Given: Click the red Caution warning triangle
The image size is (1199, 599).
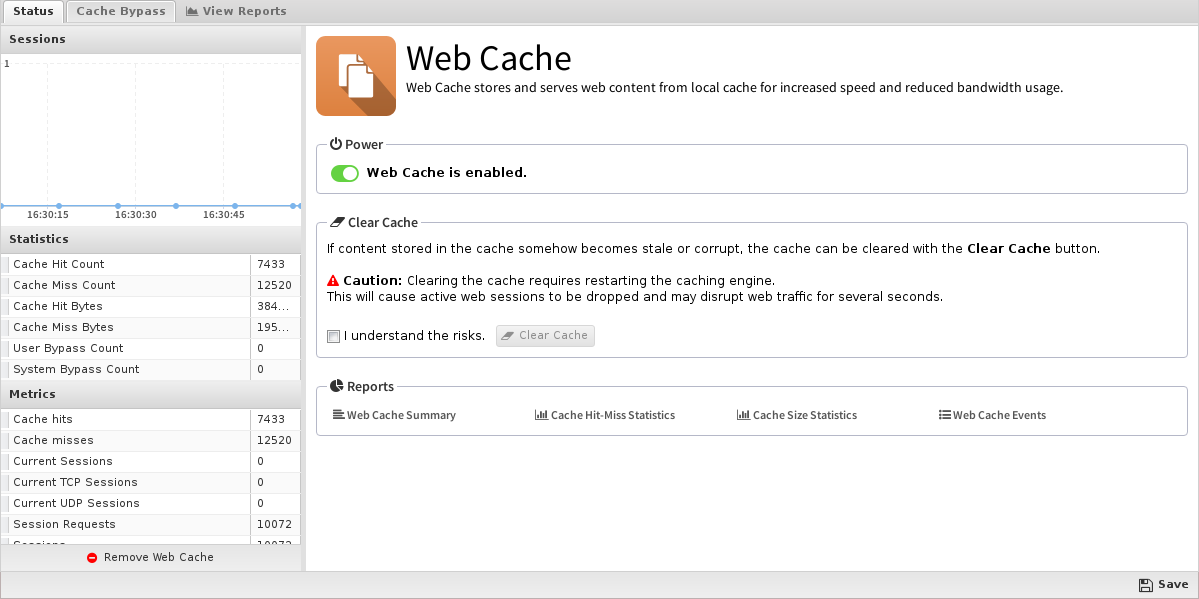Looking at the screenshot, I should (x=333, y=280).
